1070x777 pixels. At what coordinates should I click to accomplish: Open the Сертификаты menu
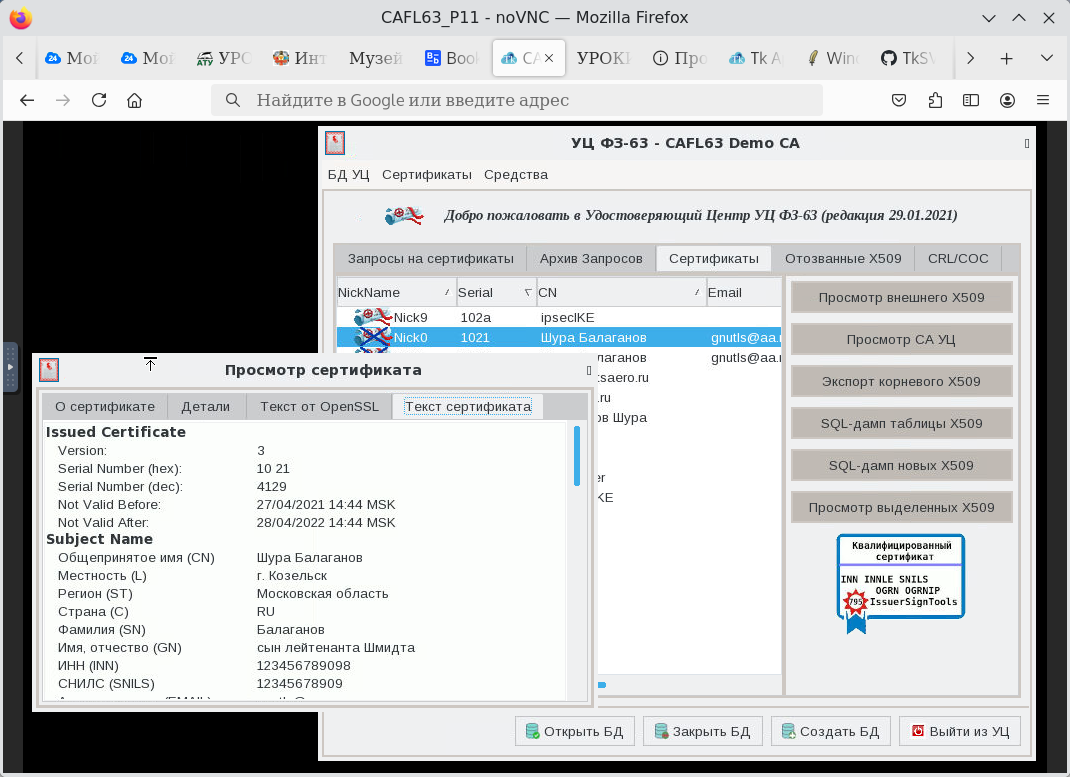426,175
